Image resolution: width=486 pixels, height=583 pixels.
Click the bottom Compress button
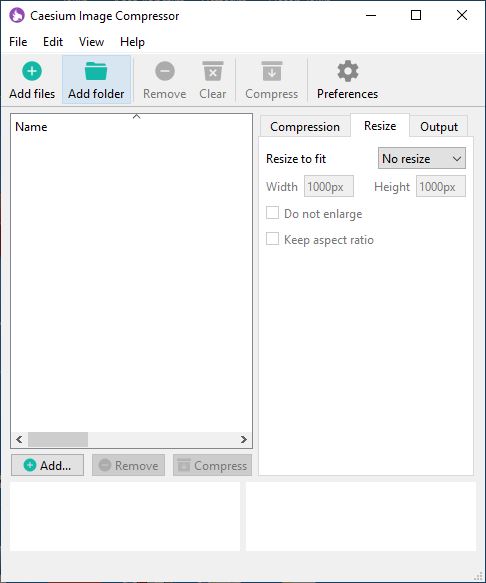(x=212, y=465)
